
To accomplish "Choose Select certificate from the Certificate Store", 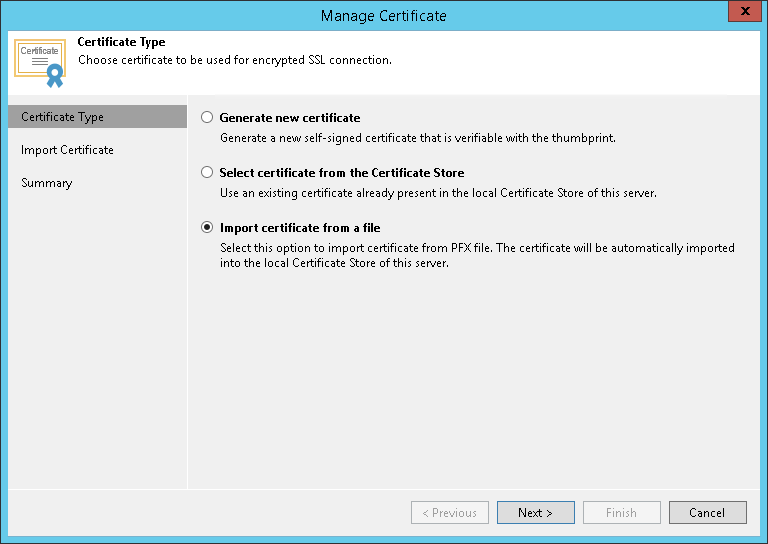I will click(x=207, y=172).
